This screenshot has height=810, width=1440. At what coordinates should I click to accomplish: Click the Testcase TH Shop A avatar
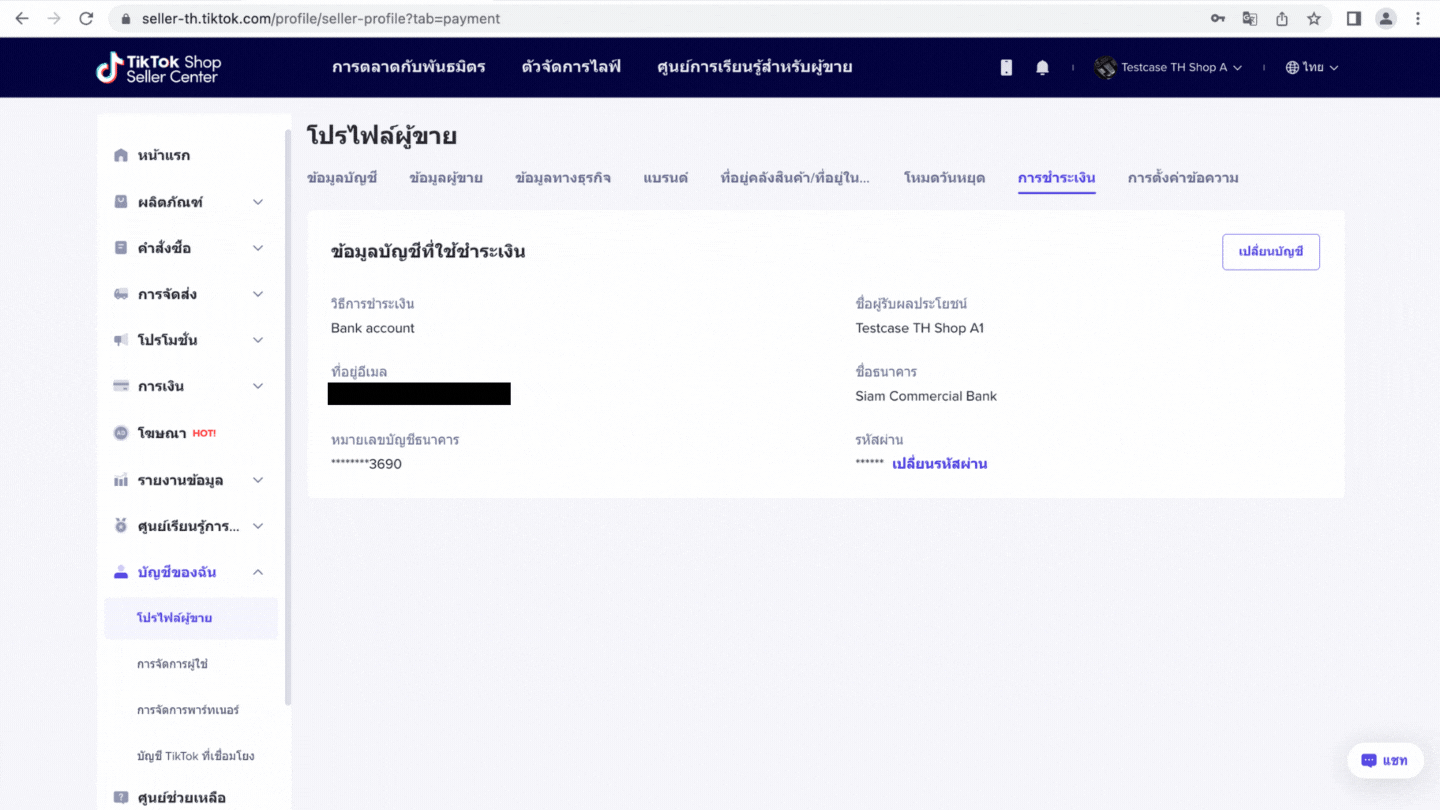coord(1105,67)
